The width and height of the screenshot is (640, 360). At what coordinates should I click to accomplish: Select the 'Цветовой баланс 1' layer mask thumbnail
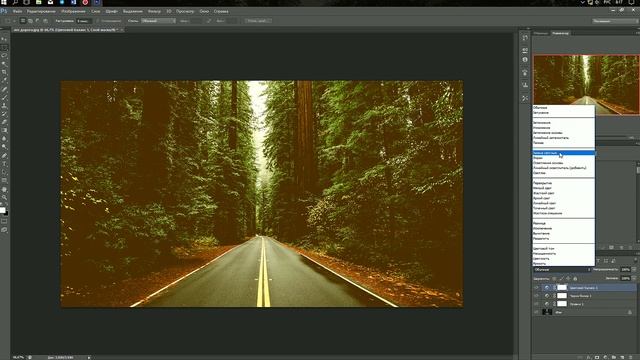point(562,287)
